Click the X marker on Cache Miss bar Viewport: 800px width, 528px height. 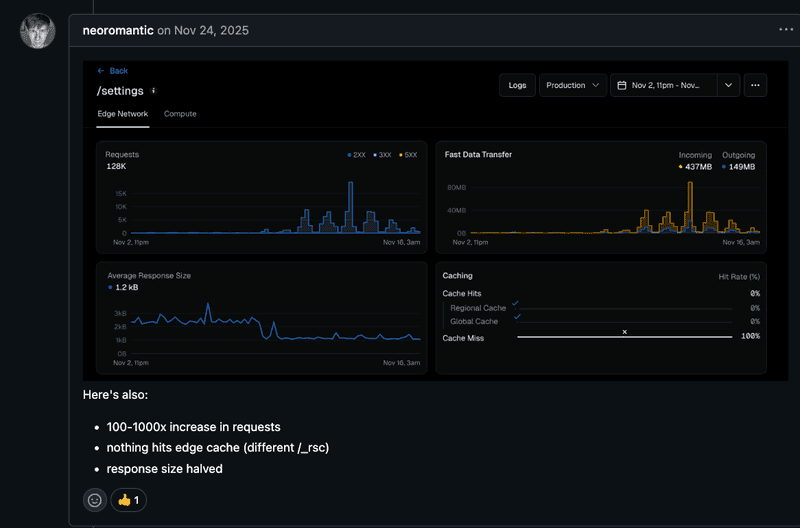[x=624, y=332]
